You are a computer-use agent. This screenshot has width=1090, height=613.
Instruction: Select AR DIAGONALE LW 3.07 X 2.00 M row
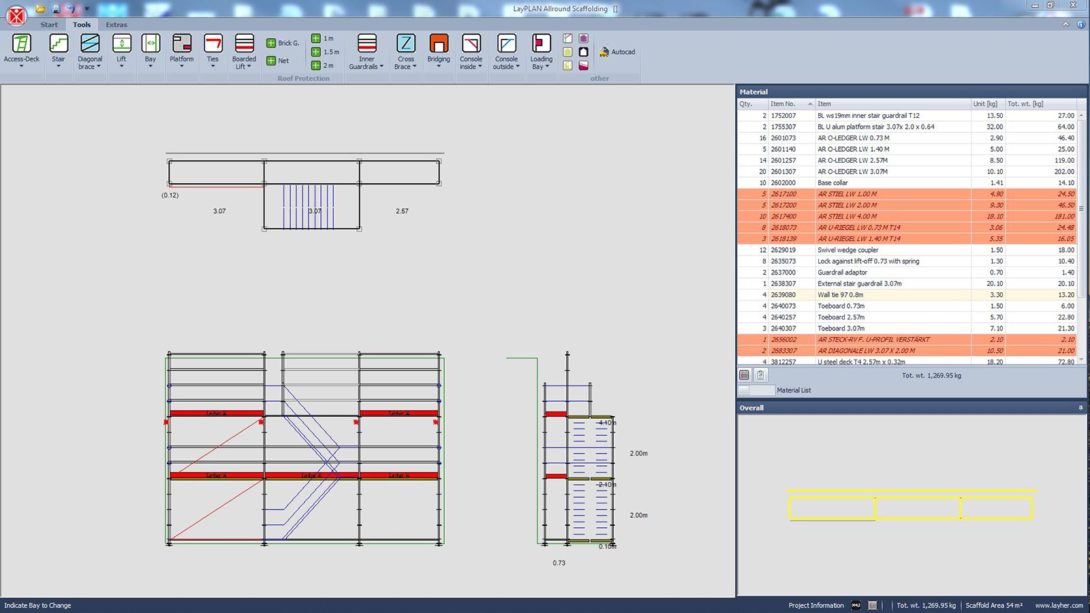907,351
